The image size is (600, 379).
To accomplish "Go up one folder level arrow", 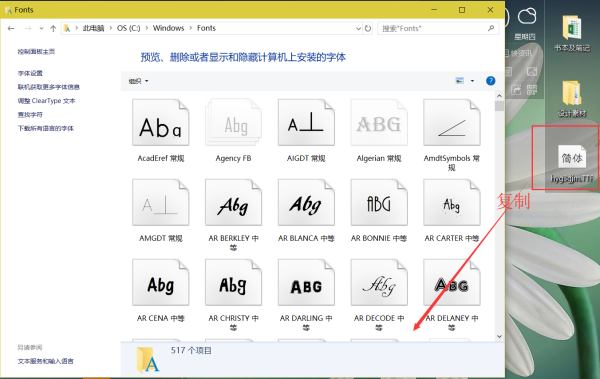I will click(x=53, y=28).
